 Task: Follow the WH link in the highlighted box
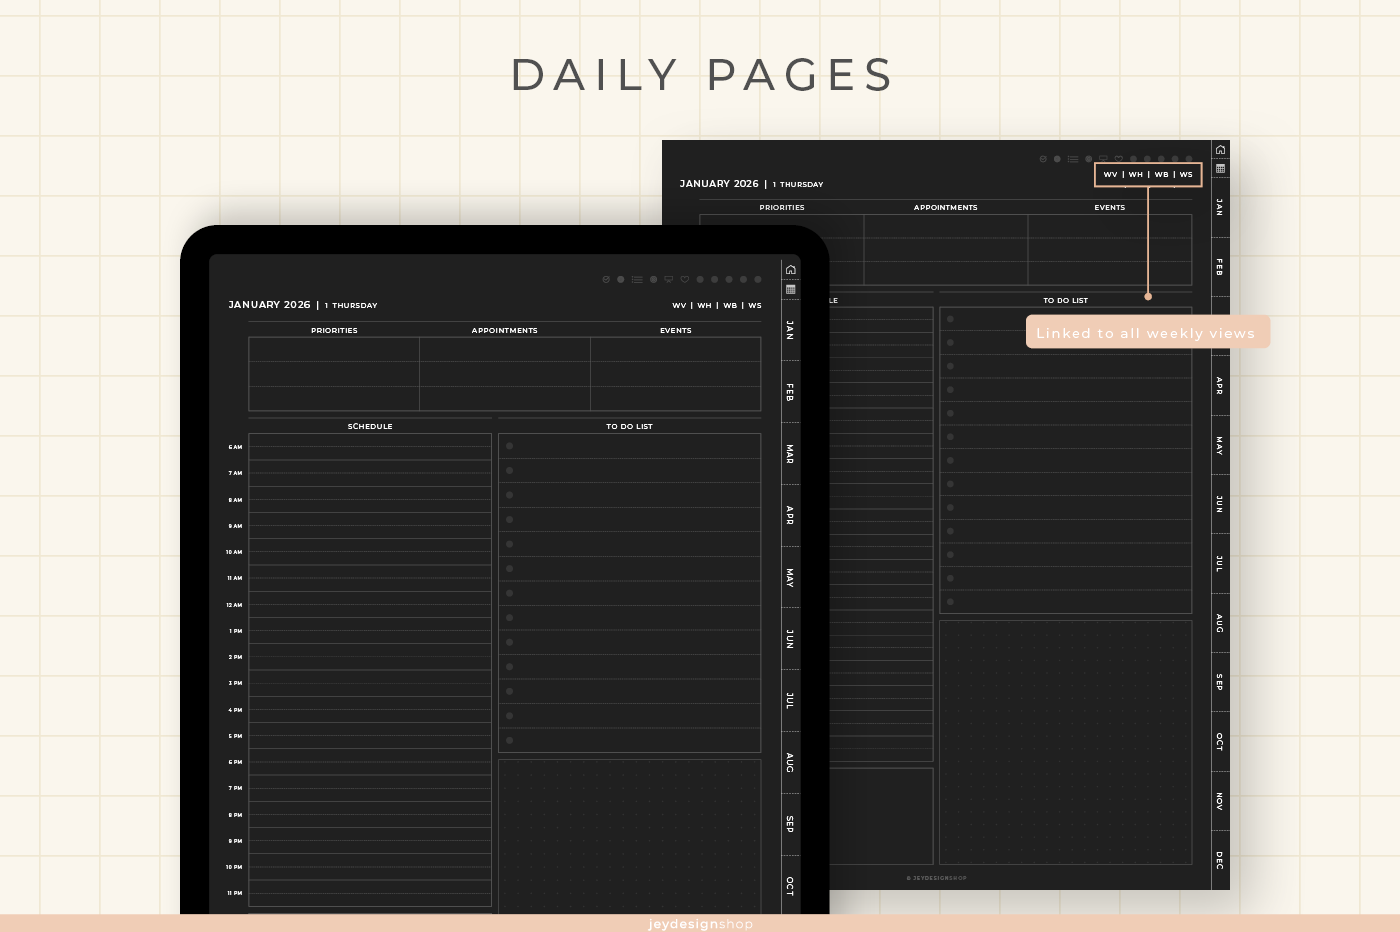coord(1136,175)
